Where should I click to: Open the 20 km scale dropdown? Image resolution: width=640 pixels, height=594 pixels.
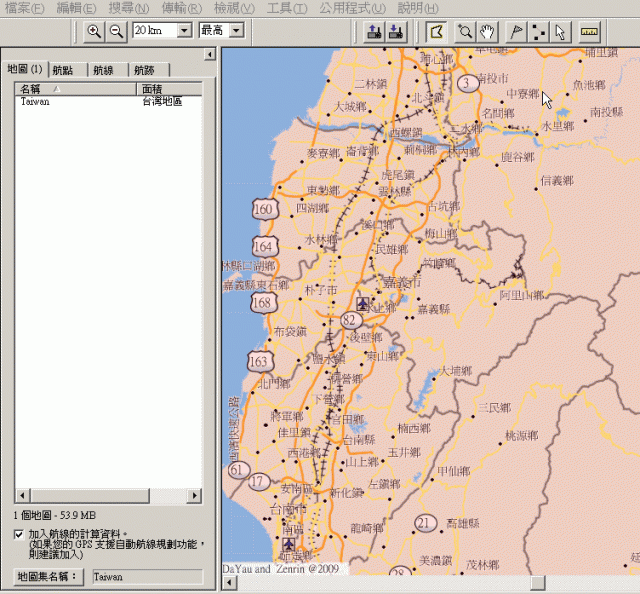(184, 30)
